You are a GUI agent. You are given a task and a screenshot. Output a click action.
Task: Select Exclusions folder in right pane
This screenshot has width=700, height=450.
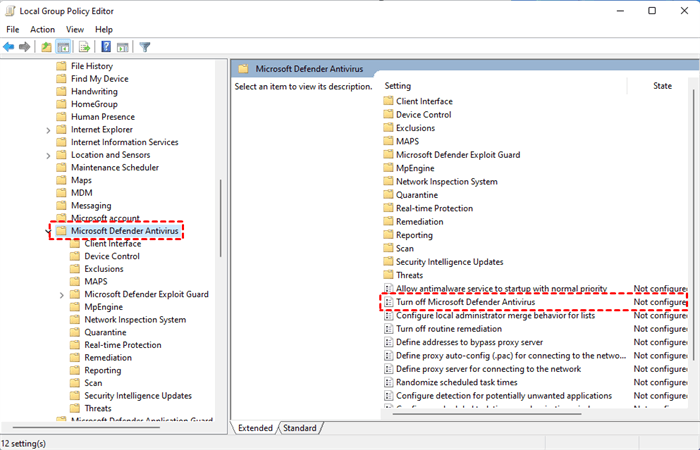tap(415, 128)
